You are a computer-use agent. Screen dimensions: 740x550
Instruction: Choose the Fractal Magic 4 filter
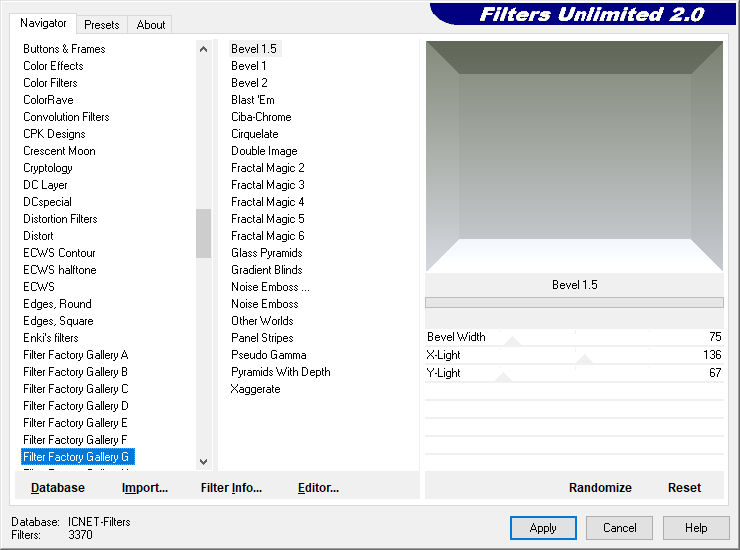point(268,202)
